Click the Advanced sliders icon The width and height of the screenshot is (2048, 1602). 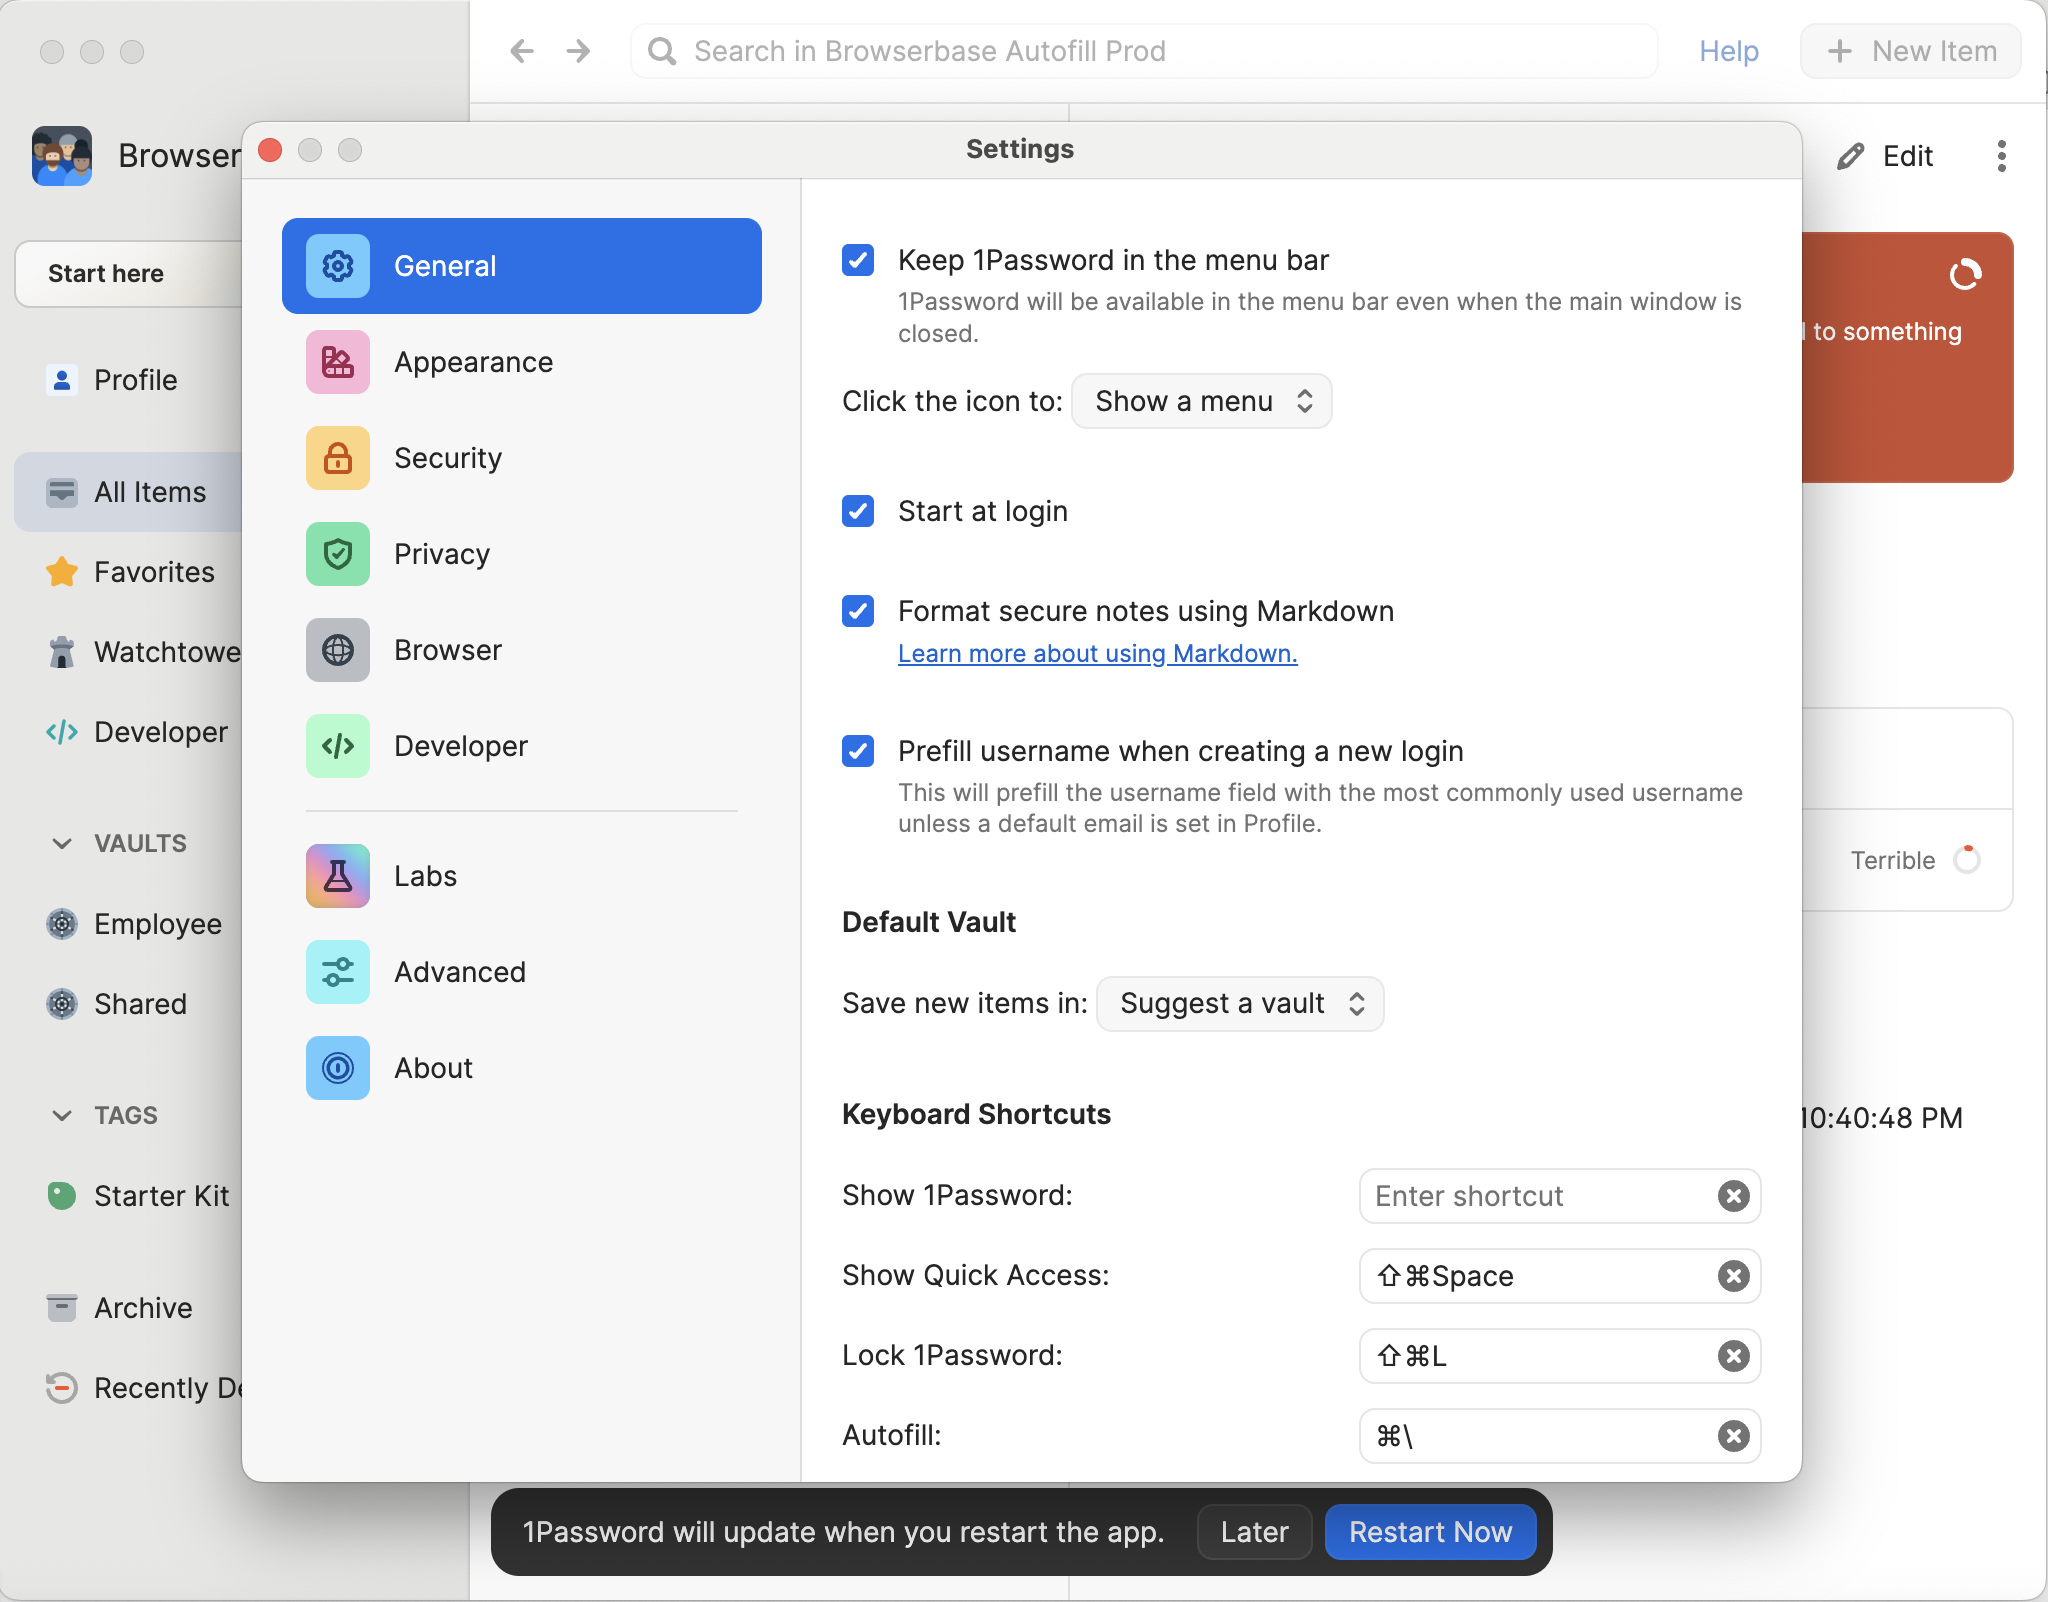tap(338, 972)
